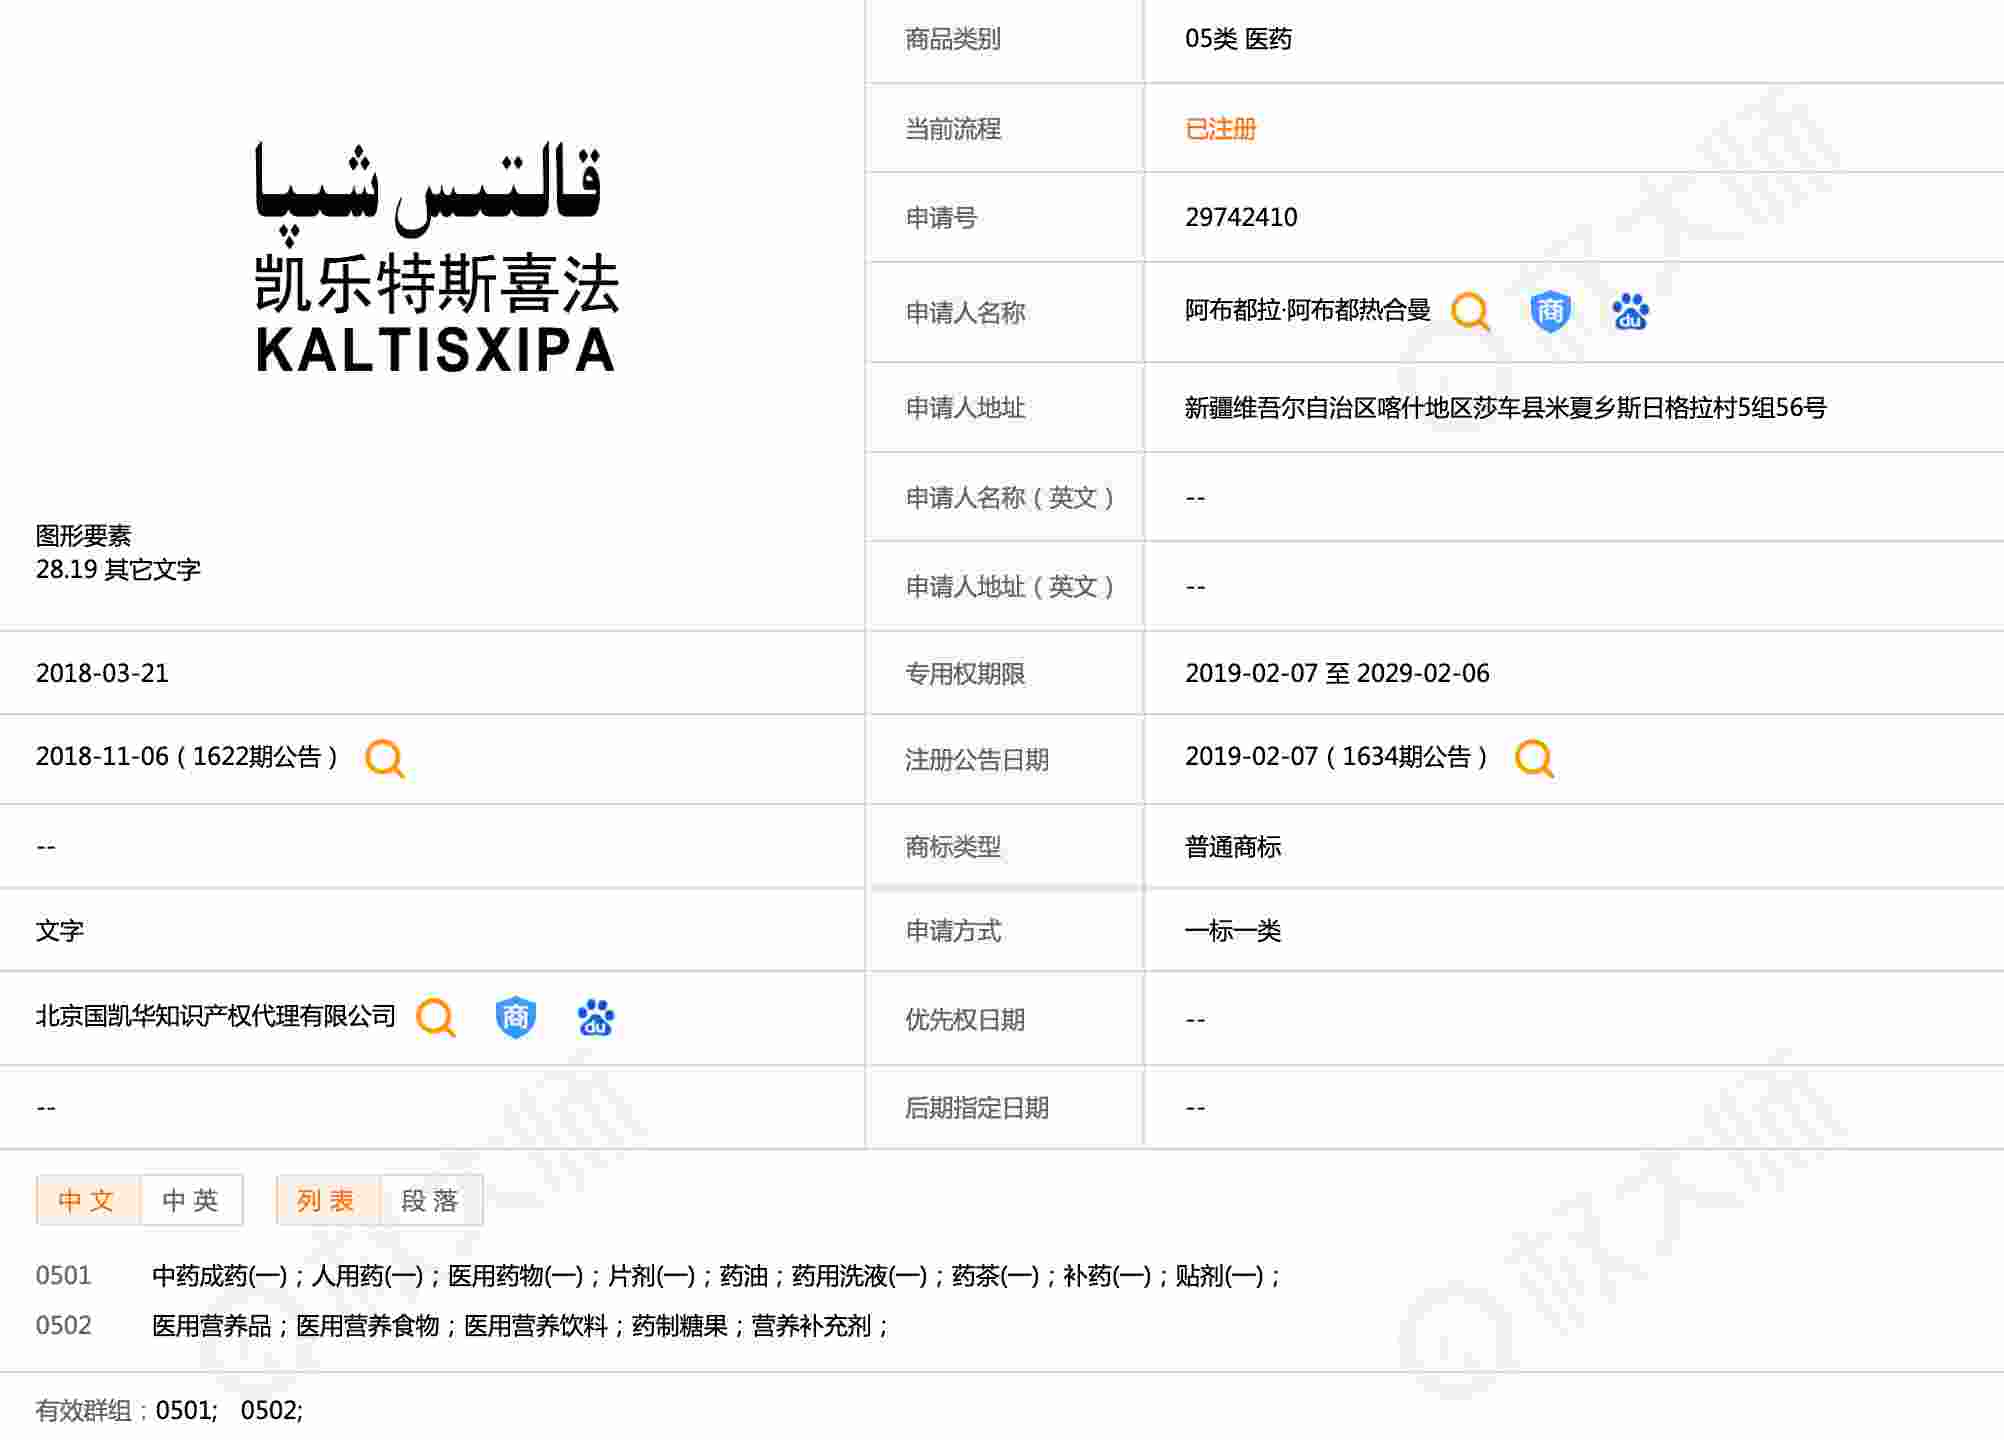Click search icon next to 1622期公告

(385, 759)
